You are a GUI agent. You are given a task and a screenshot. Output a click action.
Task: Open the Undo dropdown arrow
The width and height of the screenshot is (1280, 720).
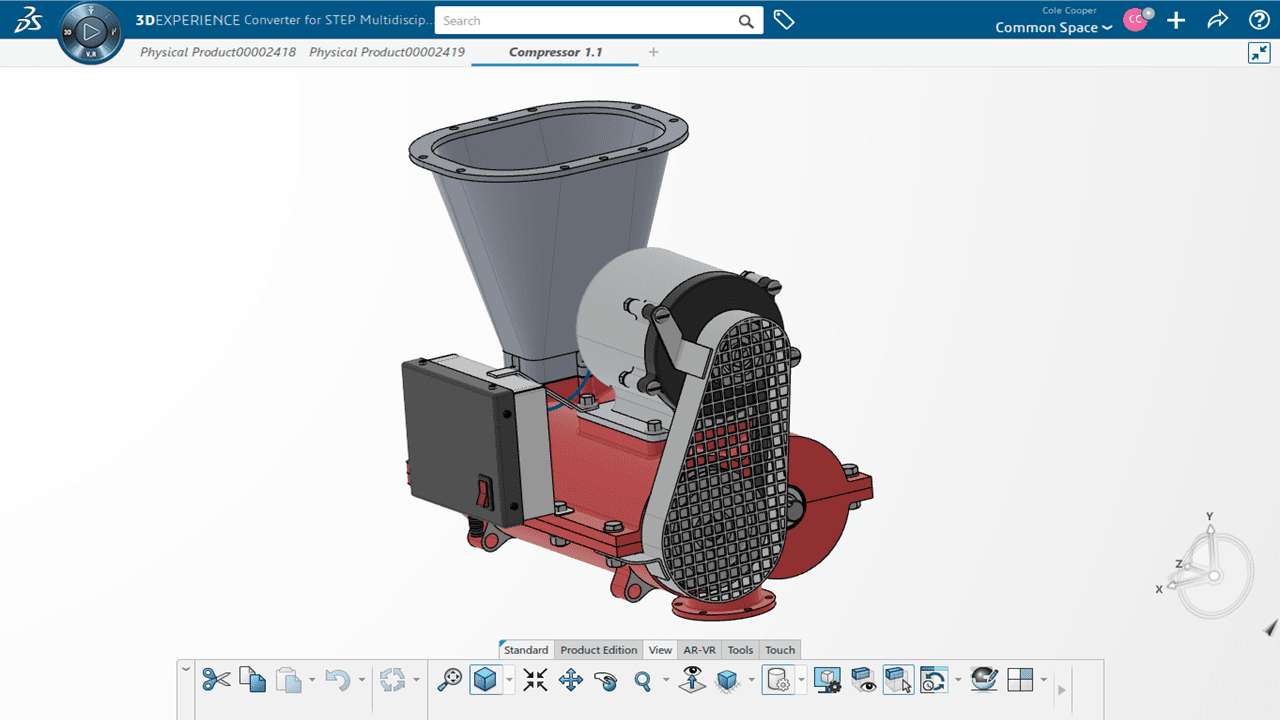(x=362, y=681)
